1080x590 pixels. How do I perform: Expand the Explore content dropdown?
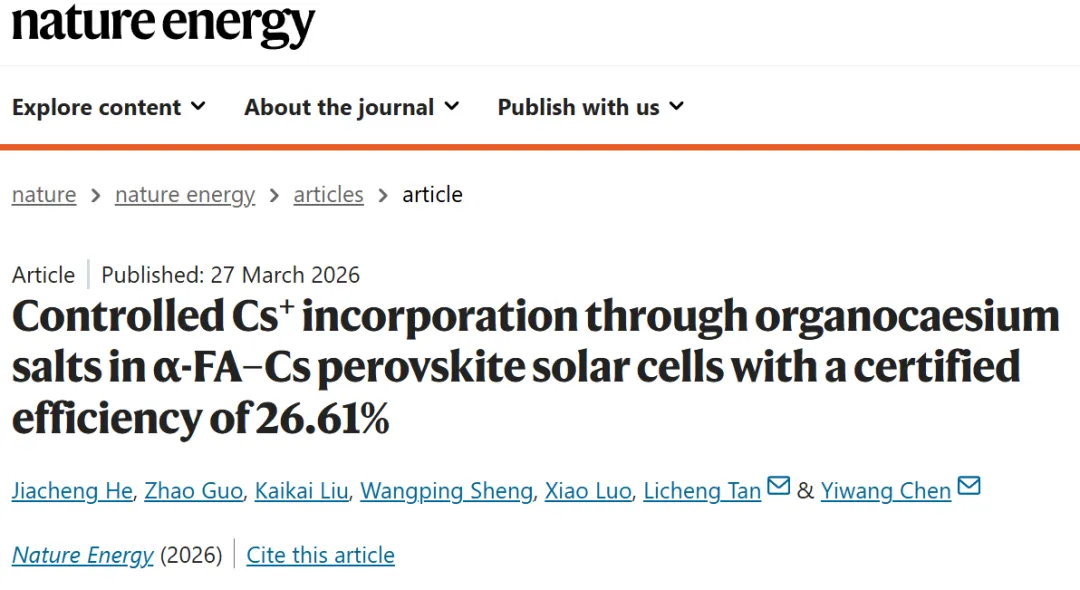109,107
